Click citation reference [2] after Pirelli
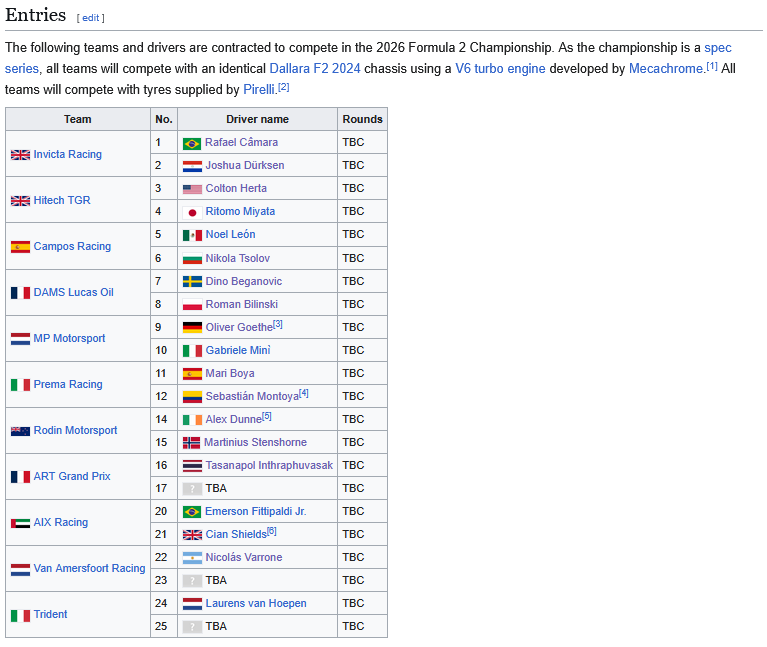Screen dimensions: 767x647 point(284,87)
